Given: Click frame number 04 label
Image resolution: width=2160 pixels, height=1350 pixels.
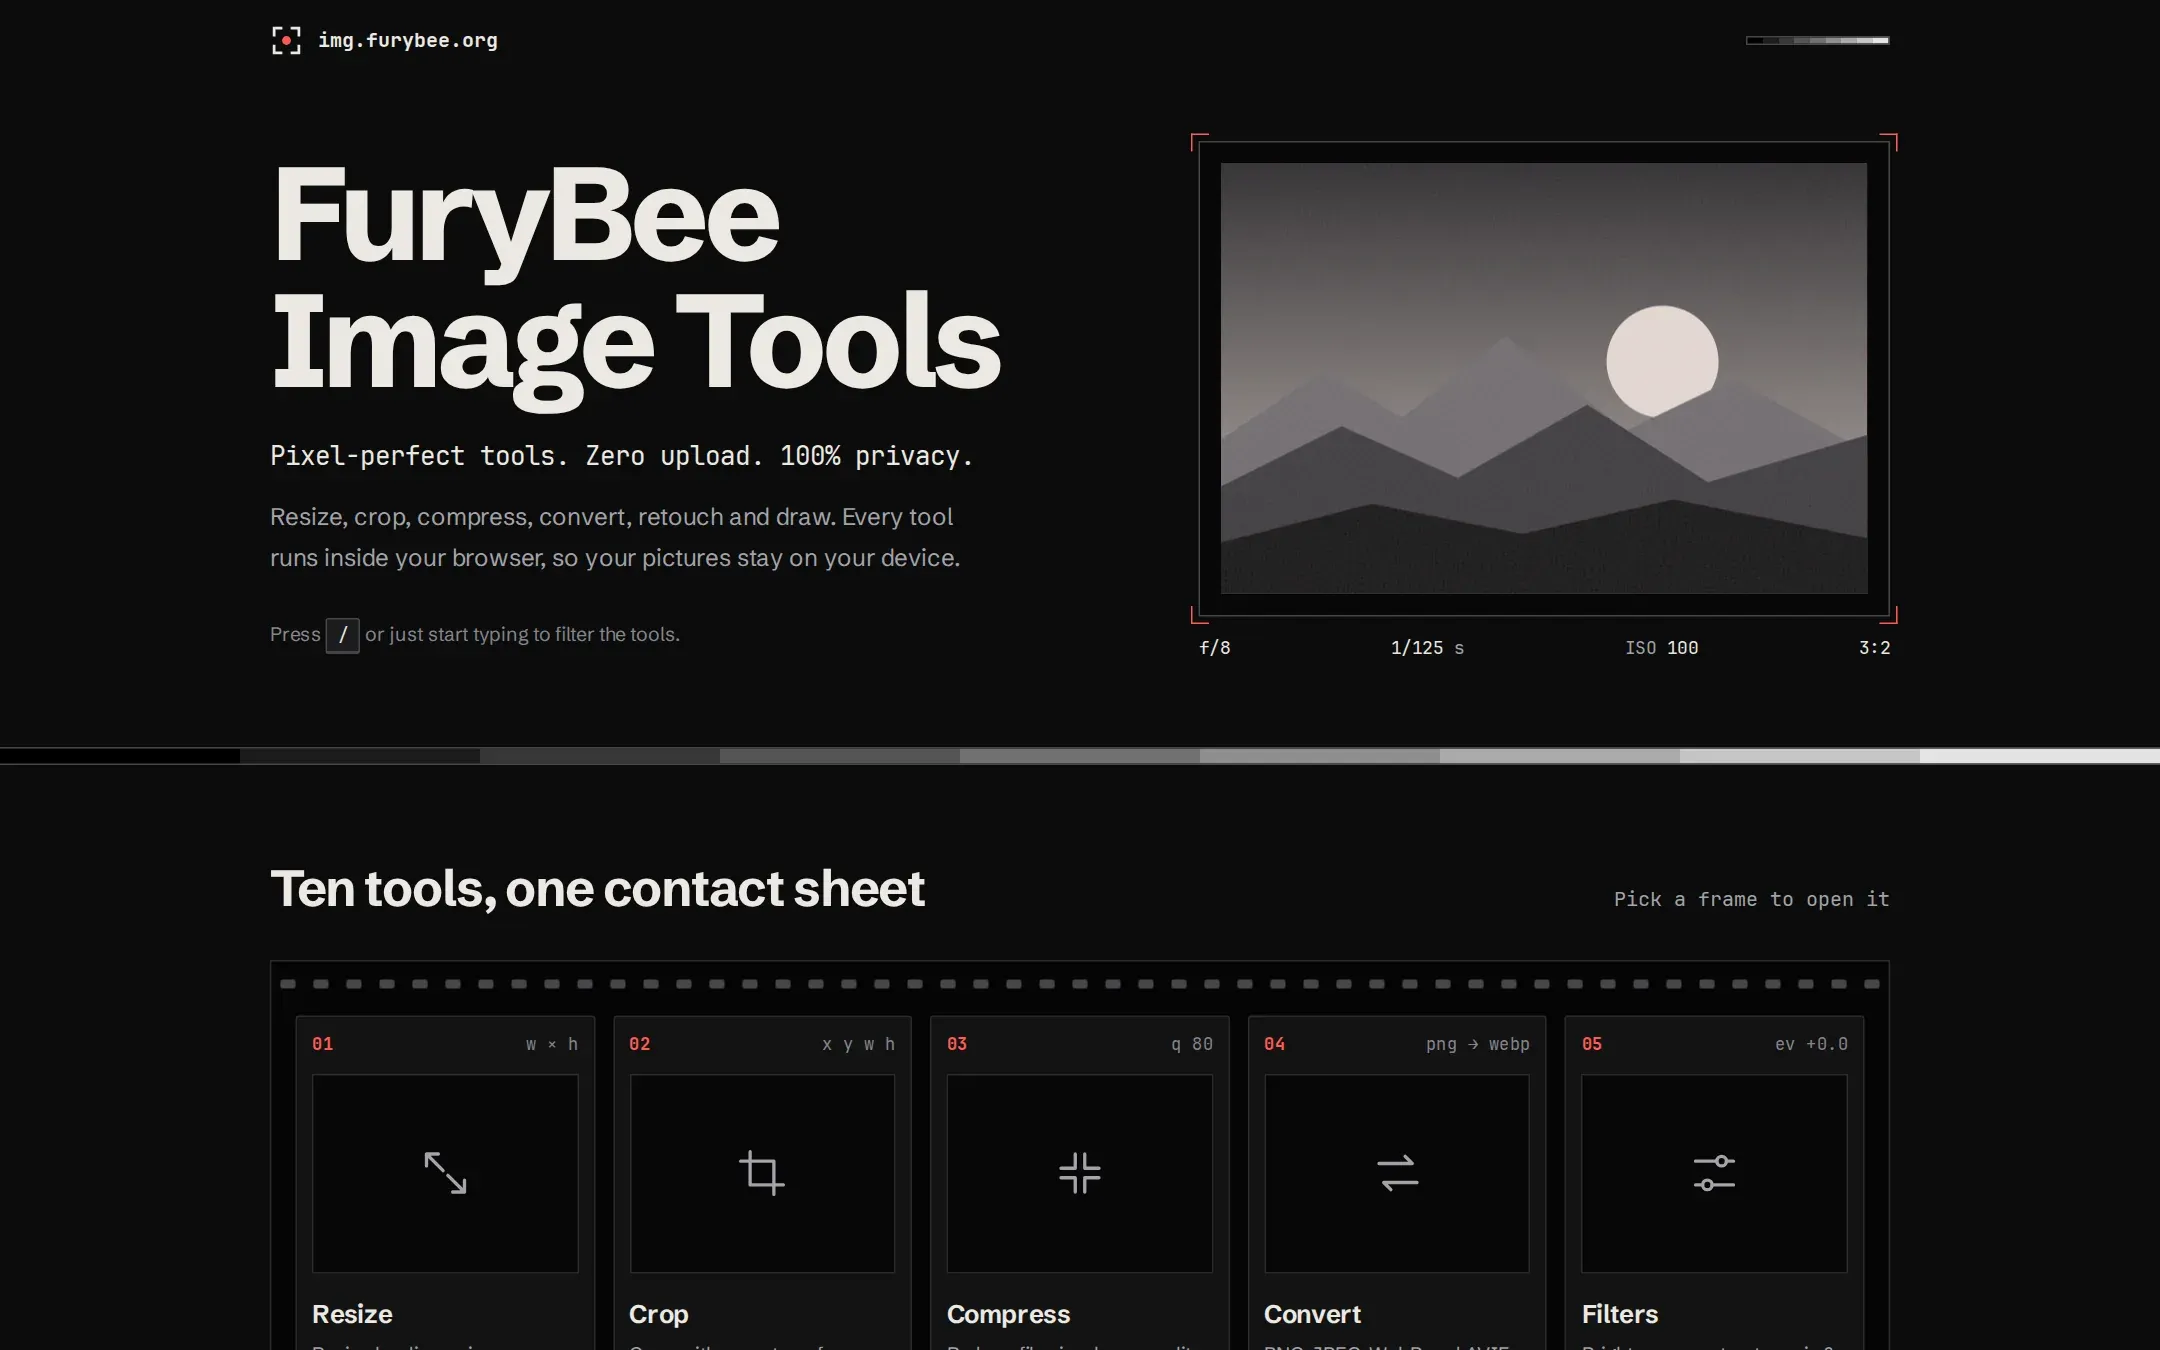Looking at the screenshot, I should [1274, 1044].
